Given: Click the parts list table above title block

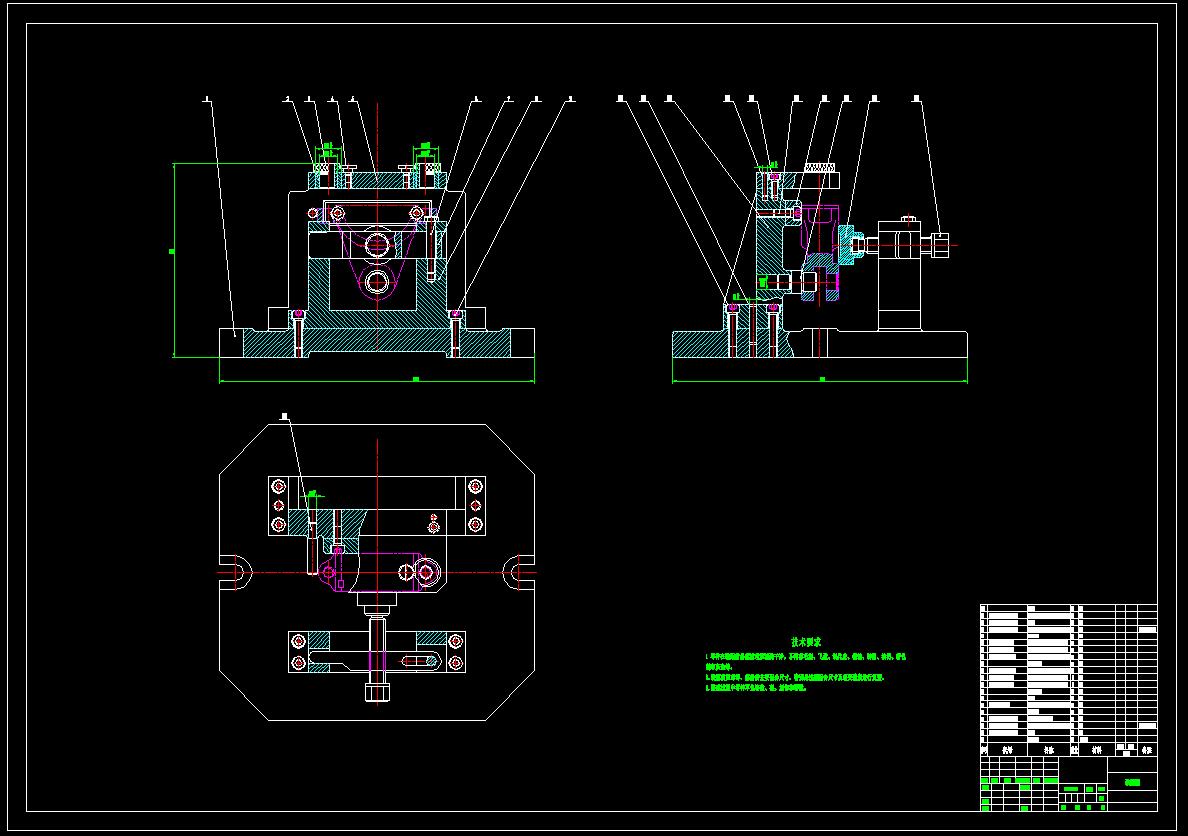Looking at the screenshot, I should point(1068,680).
